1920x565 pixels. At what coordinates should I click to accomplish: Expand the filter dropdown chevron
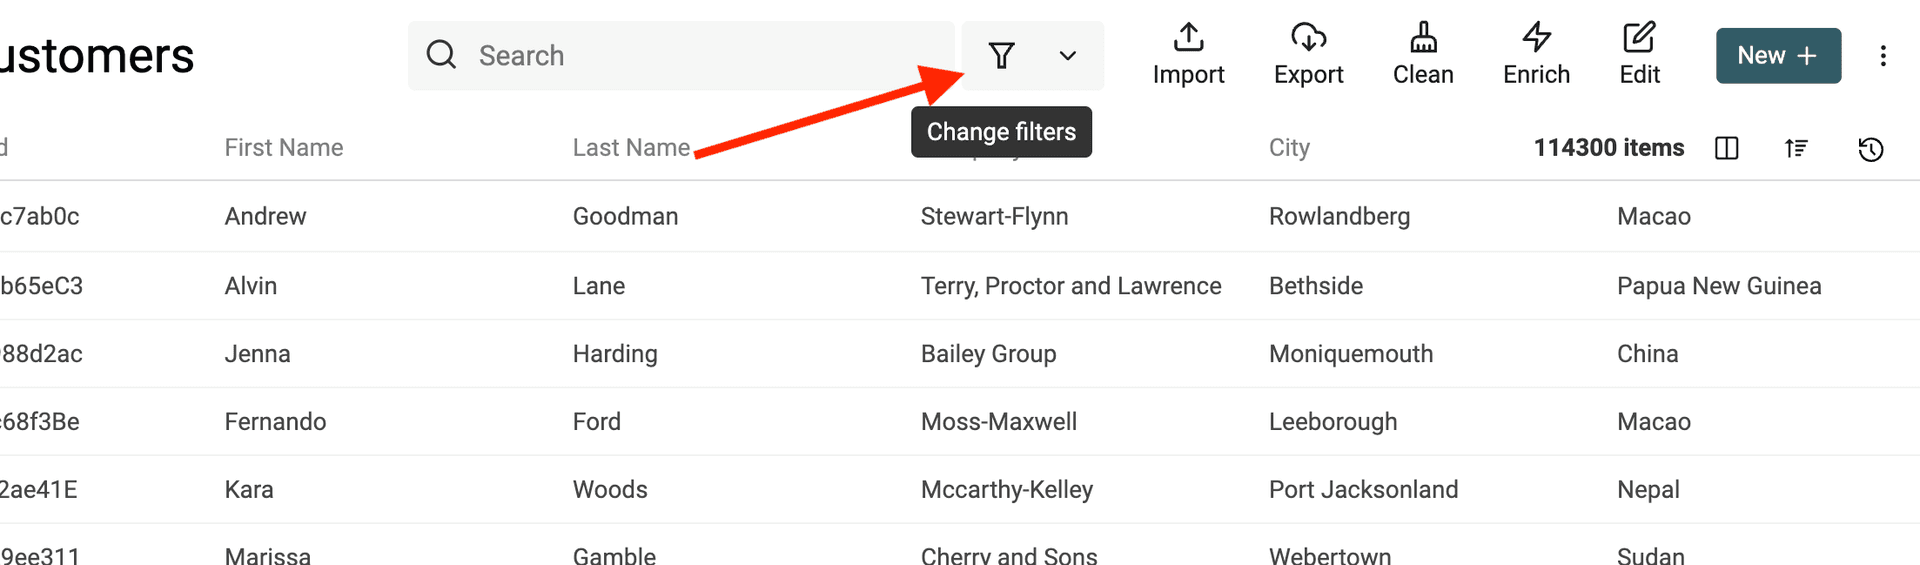1068,56
